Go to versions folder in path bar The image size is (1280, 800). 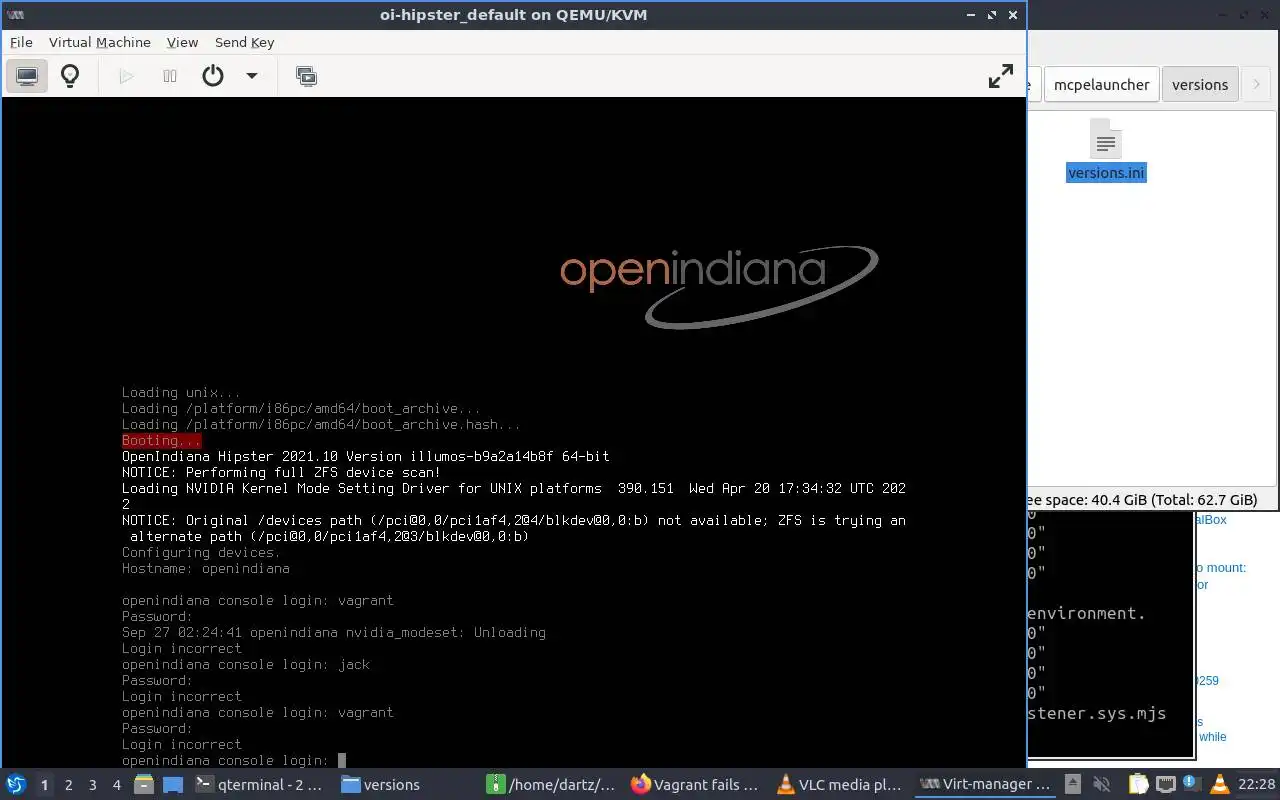[x=1200, y=85]
